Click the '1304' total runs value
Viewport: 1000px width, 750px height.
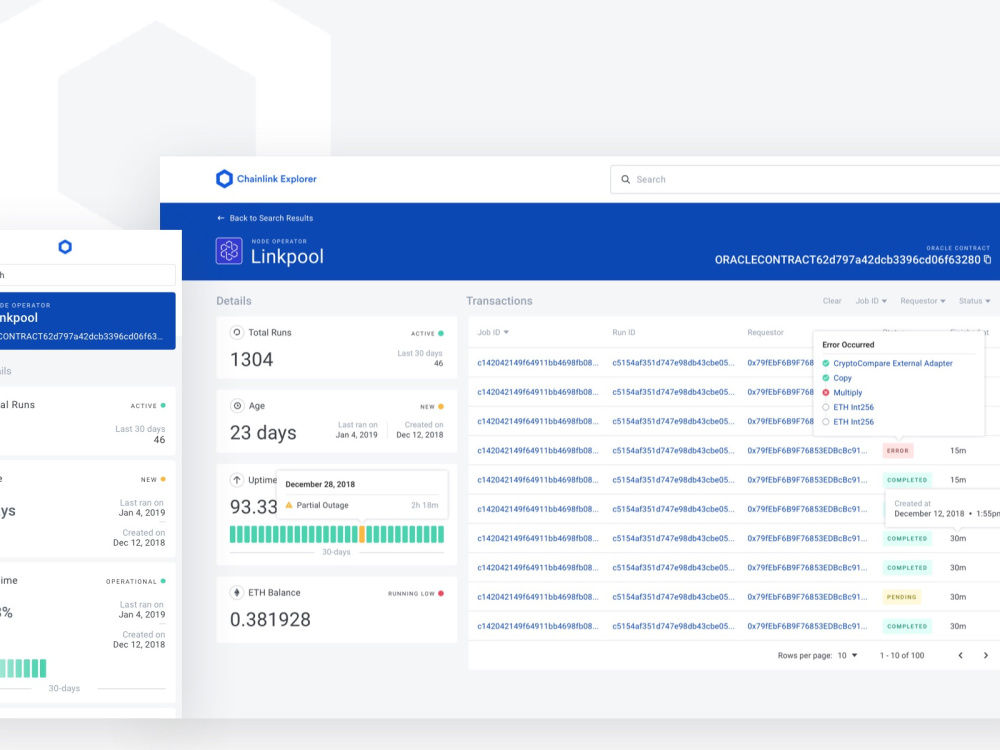pyautogui.click(x=251, y=360)
